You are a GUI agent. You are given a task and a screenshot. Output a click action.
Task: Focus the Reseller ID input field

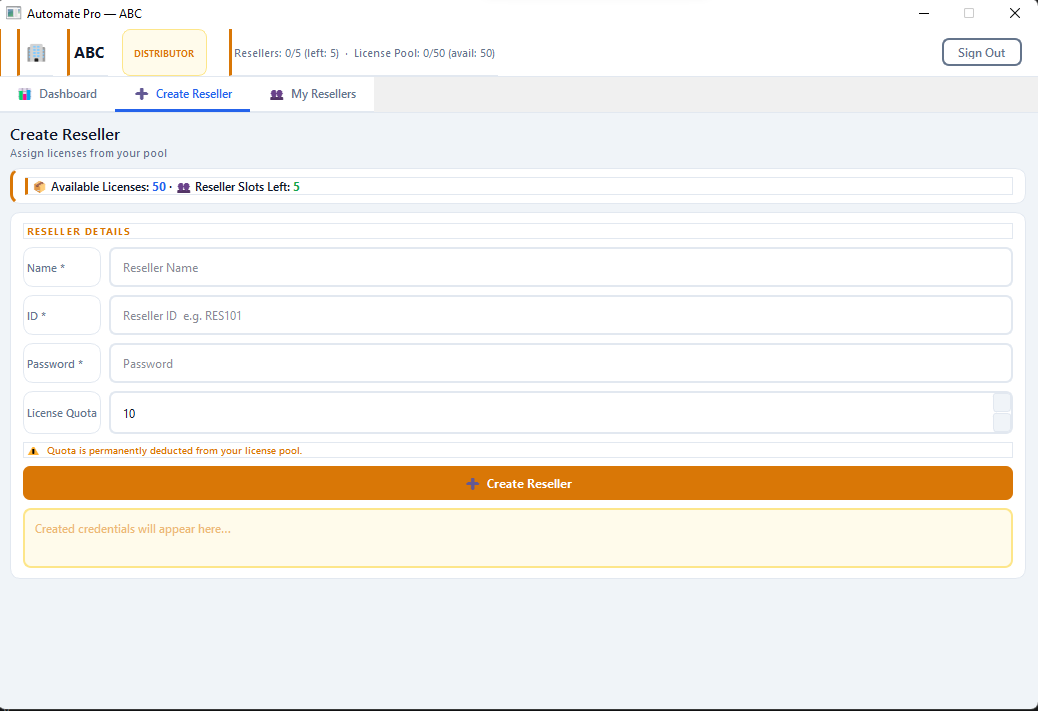tap(561, 316)
